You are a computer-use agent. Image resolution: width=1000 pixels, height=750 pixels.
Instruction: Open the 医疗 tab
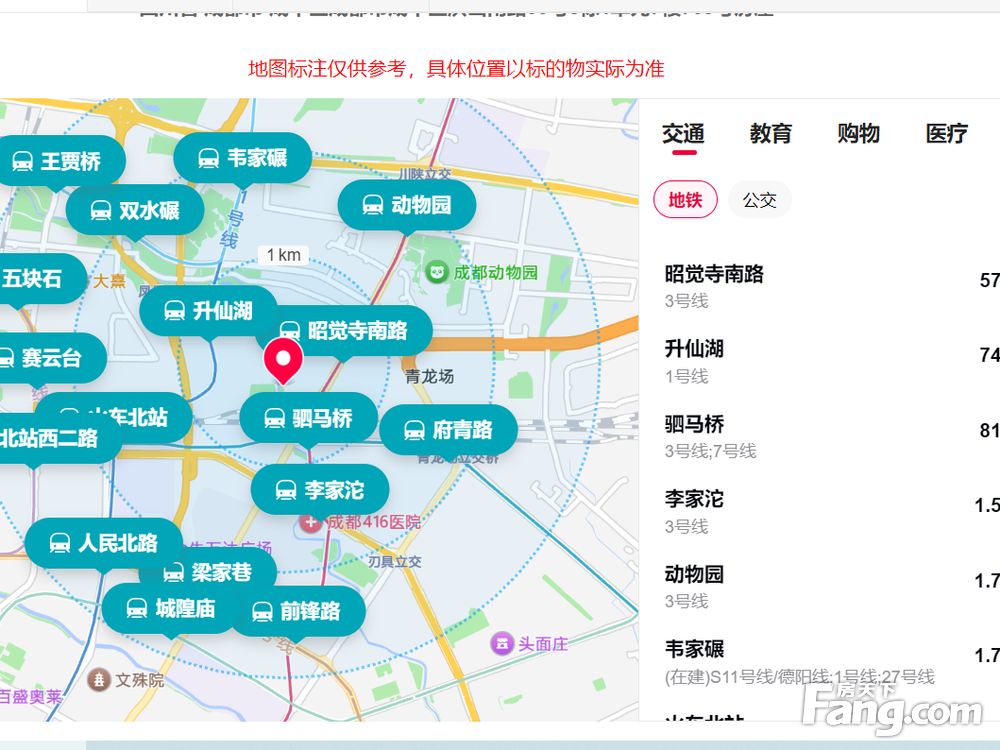pyautogui.click(x=946, y=134)
